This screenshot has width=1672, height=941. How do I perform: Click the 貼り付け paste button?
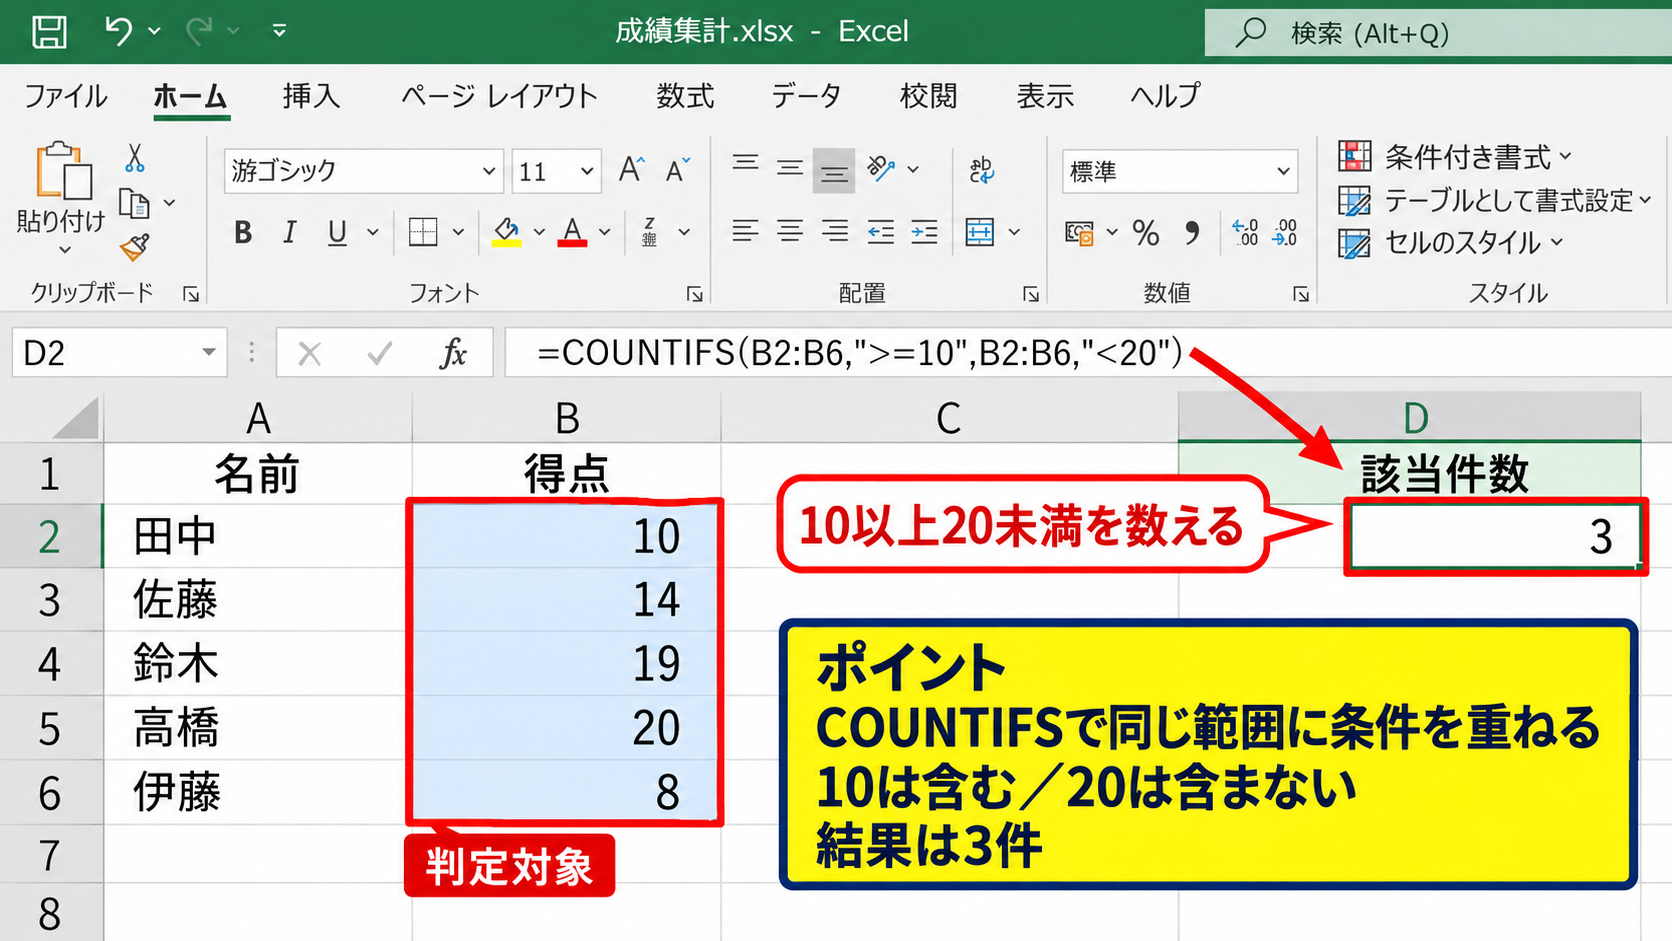click(62, 195)
